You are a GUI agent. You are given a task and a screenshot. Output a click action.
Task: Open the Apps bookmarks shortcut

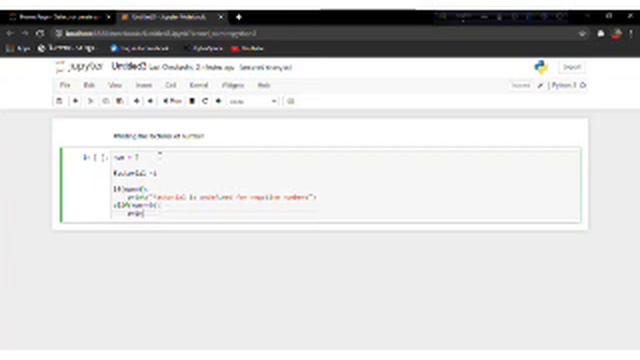click(x=18, y=49)
